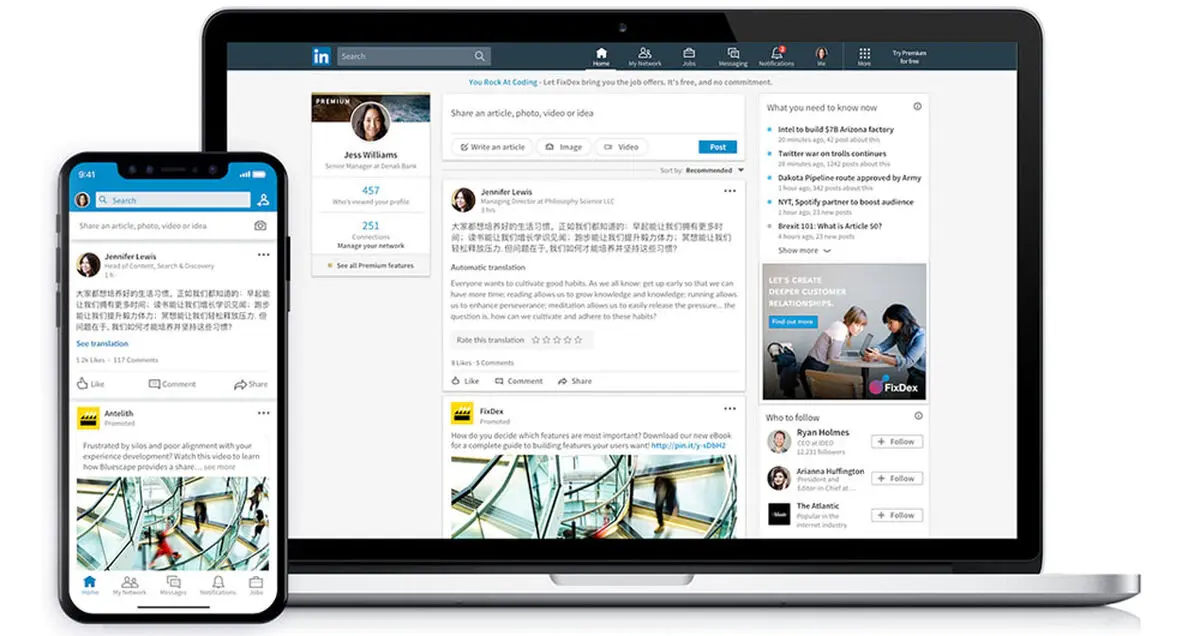Screen dimensions: 1200x636
Task: Open Messaging in the laptop navbar
Action: coord(733,56)
